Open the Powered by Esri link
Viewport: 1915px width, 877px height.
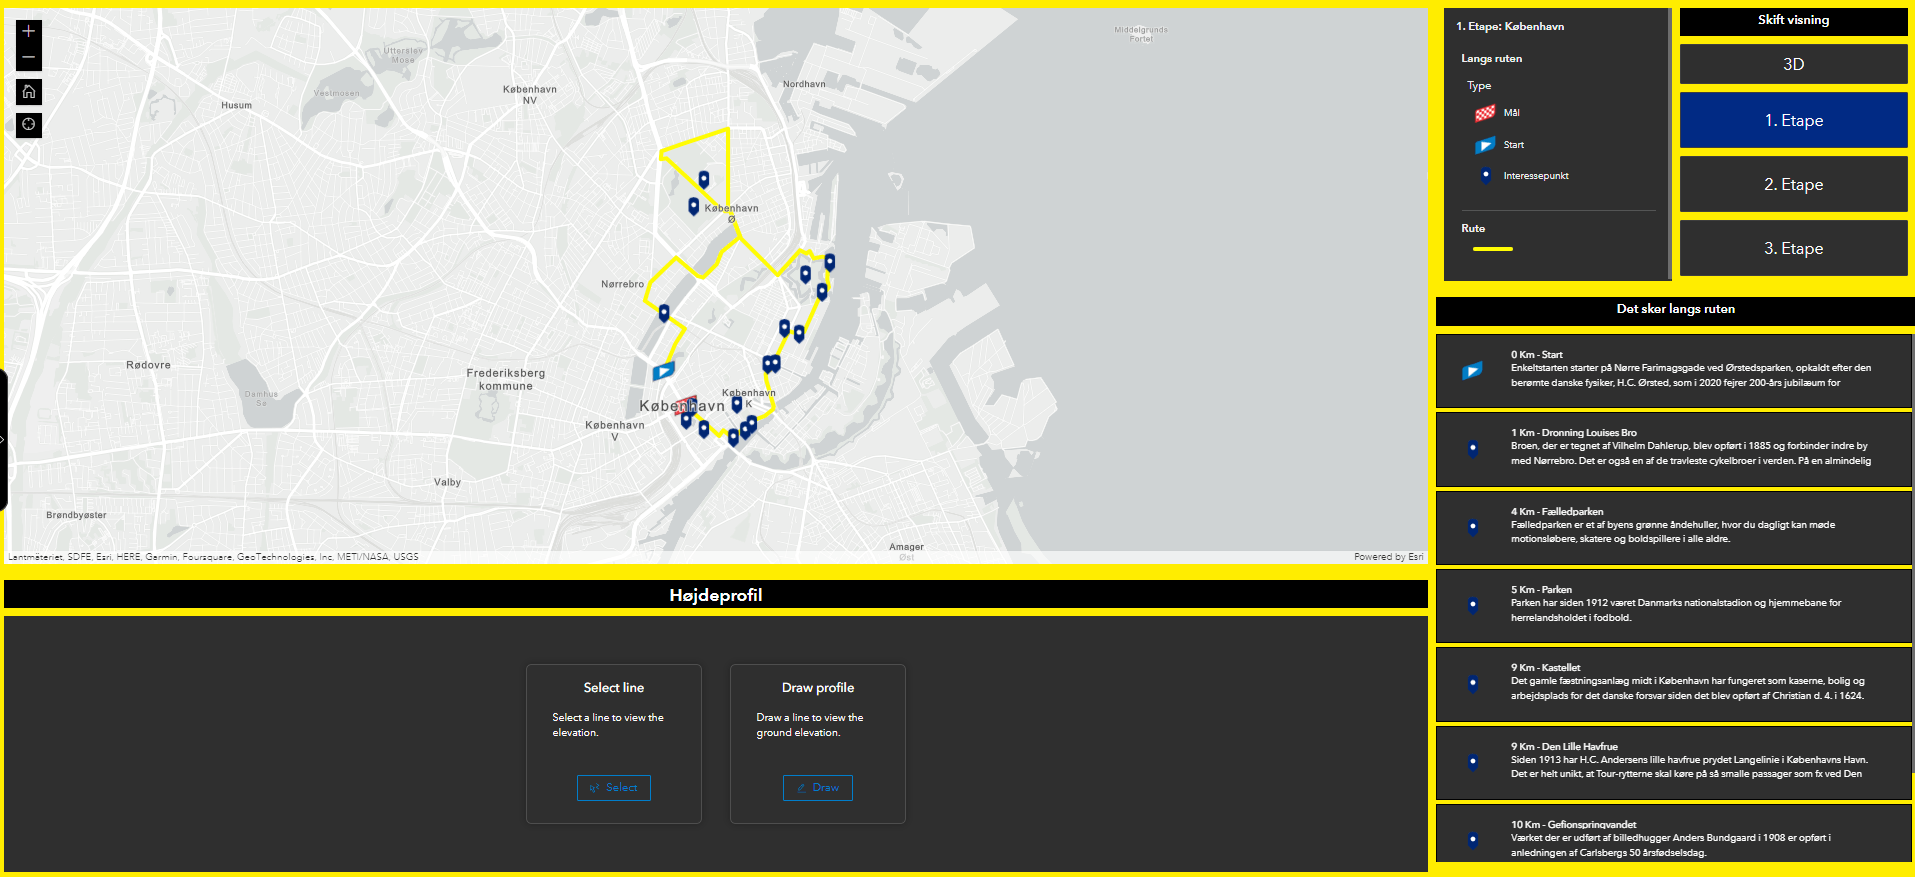[1388, 557]
